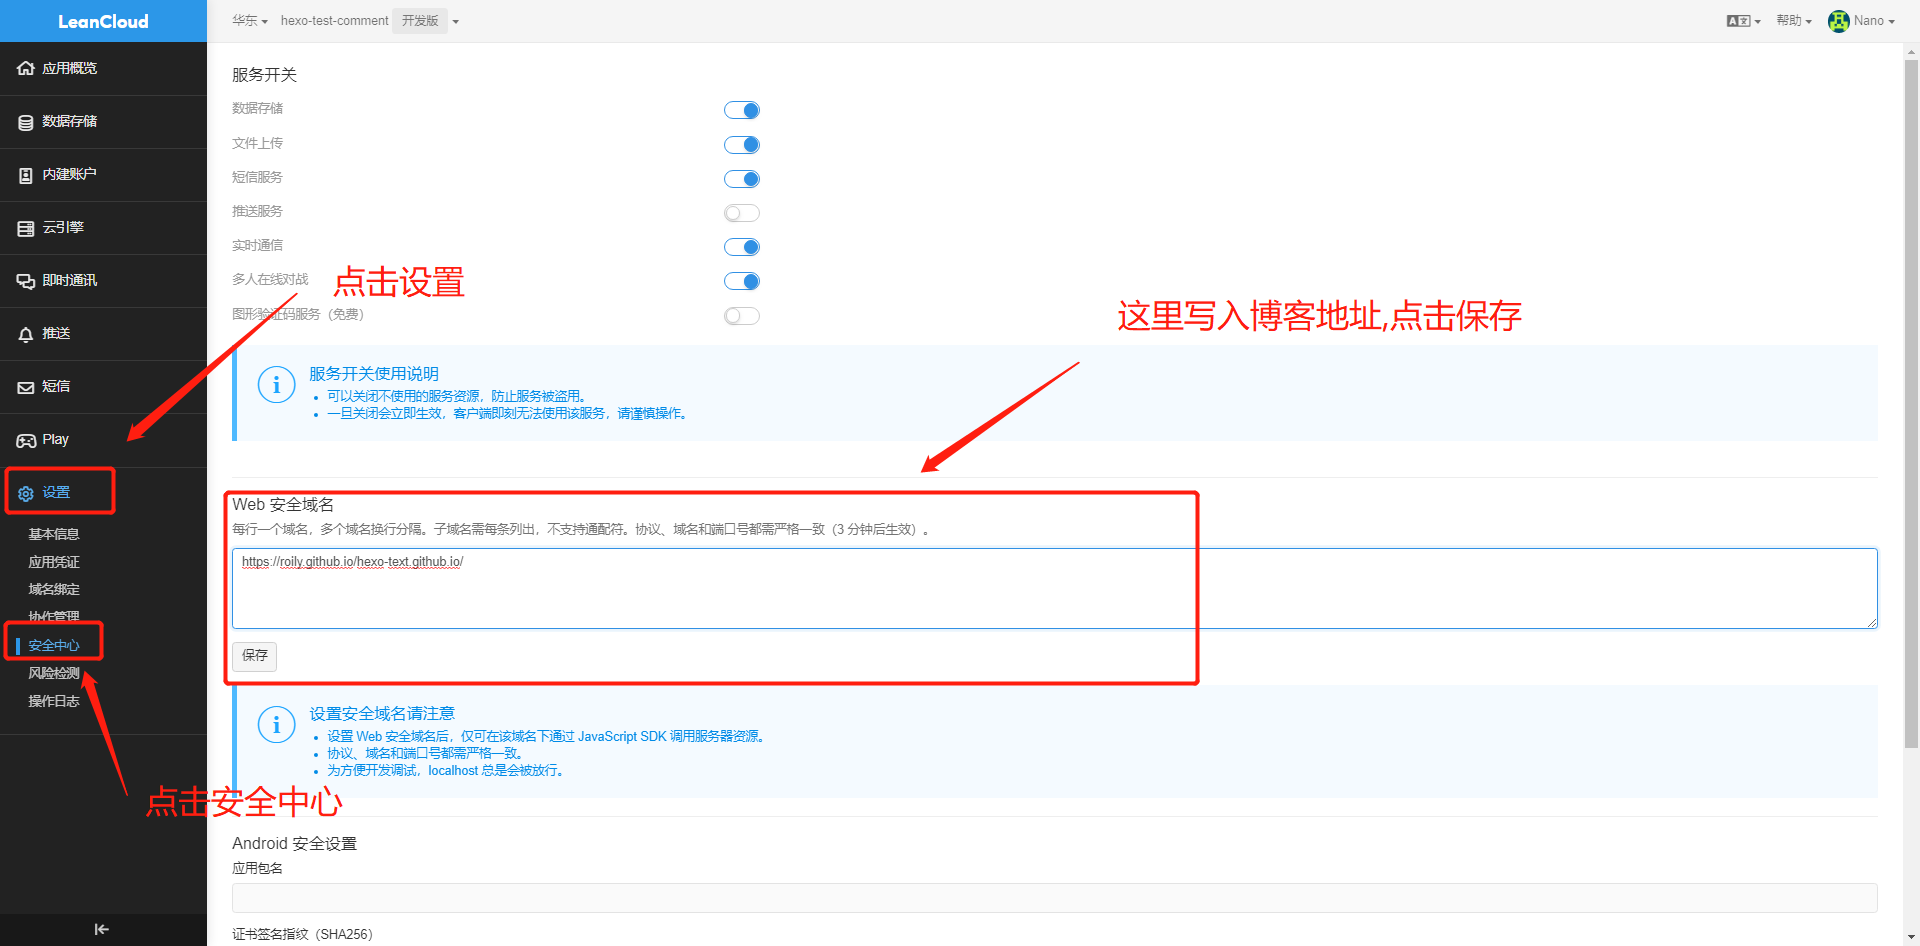The width and height of the screenshot is (1920, 946).
Task: Click the Nano user avatar
Action: [x=1838, y=21]
